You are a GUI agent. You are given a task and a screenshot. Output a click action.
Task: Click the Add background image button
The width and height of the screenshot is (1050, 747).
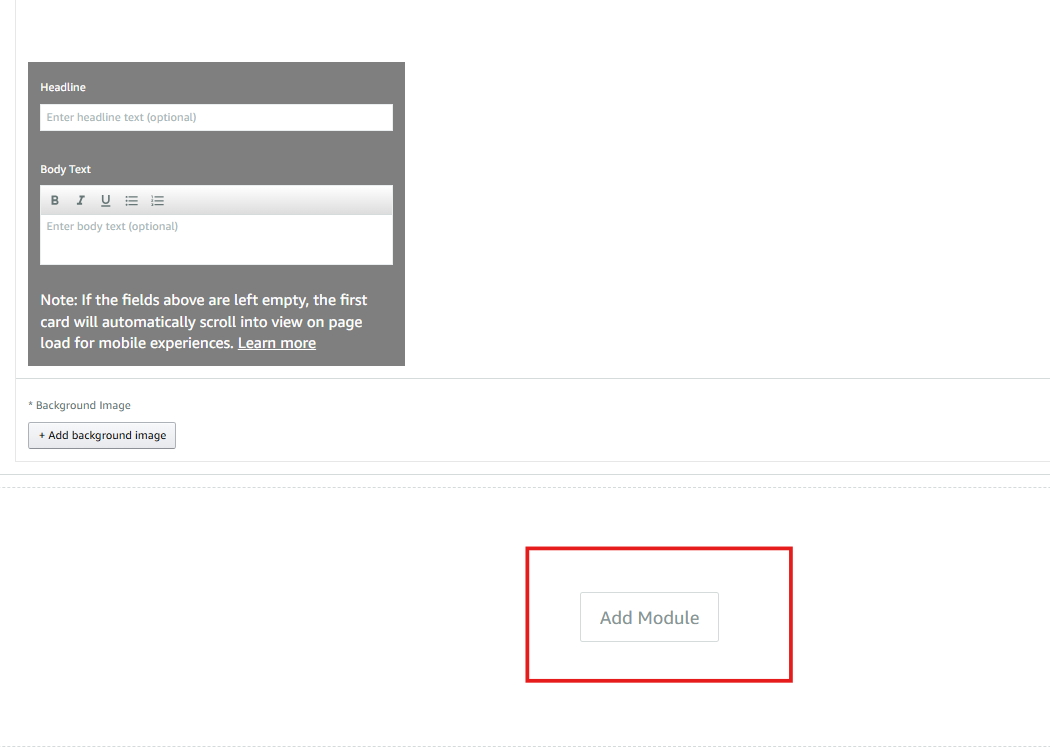[102, 435]
